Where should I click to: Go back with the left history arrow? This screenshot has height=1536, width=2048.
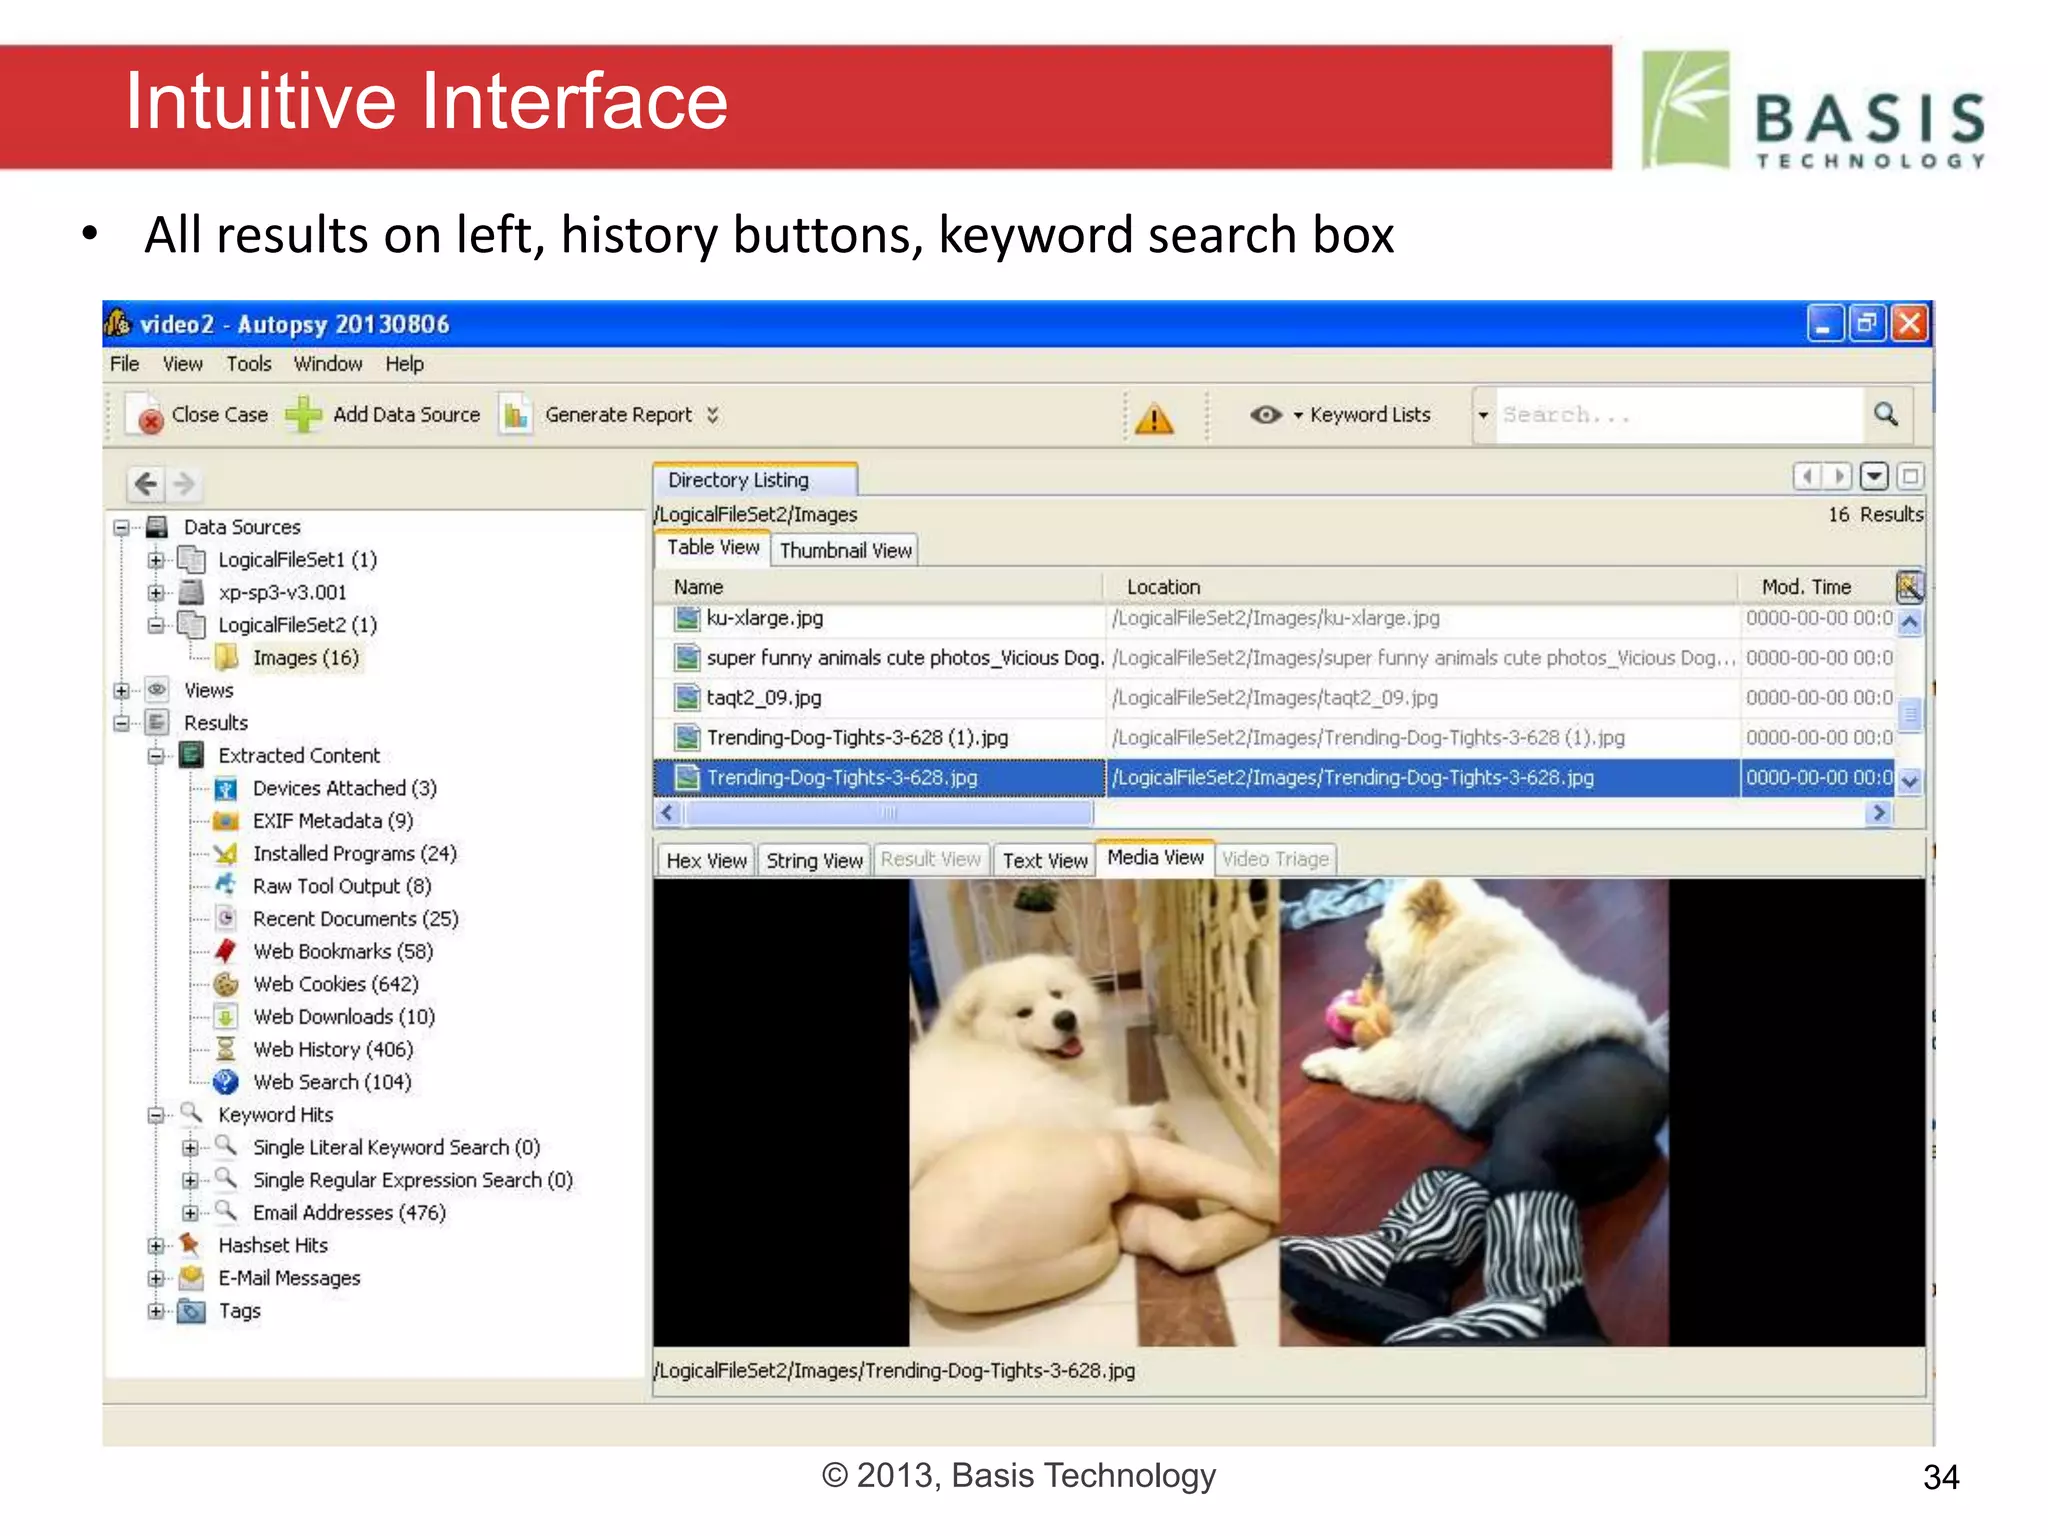click(146, 484)
